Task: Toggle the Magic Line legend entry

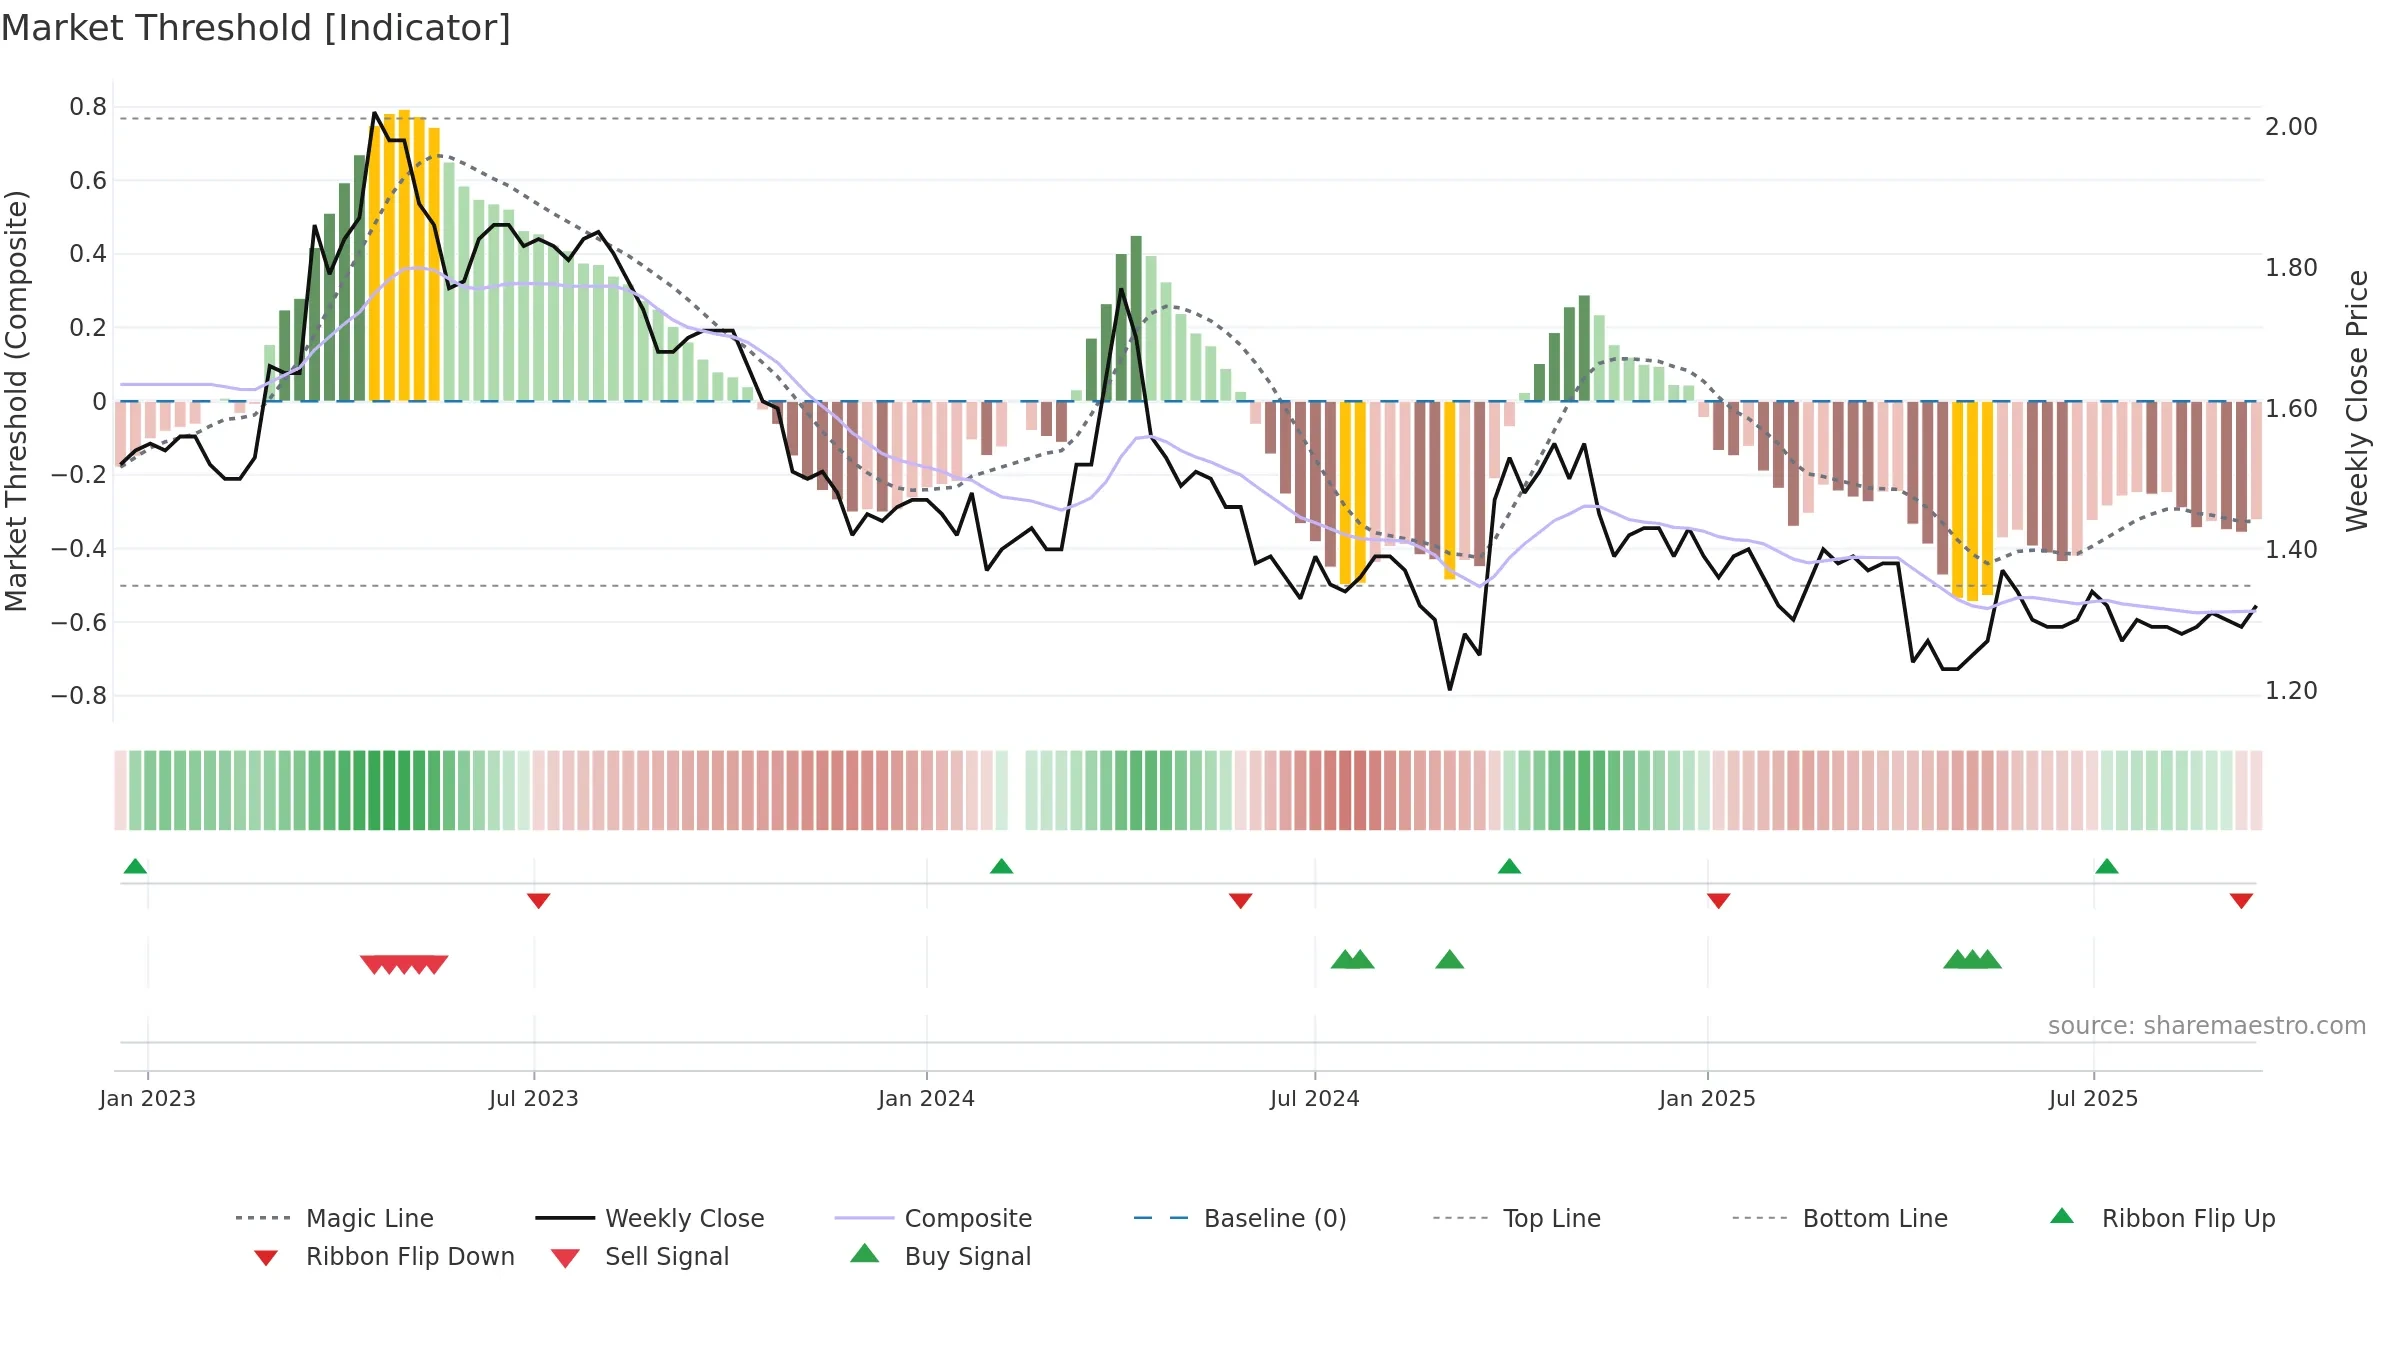Action: (335, 1218)
